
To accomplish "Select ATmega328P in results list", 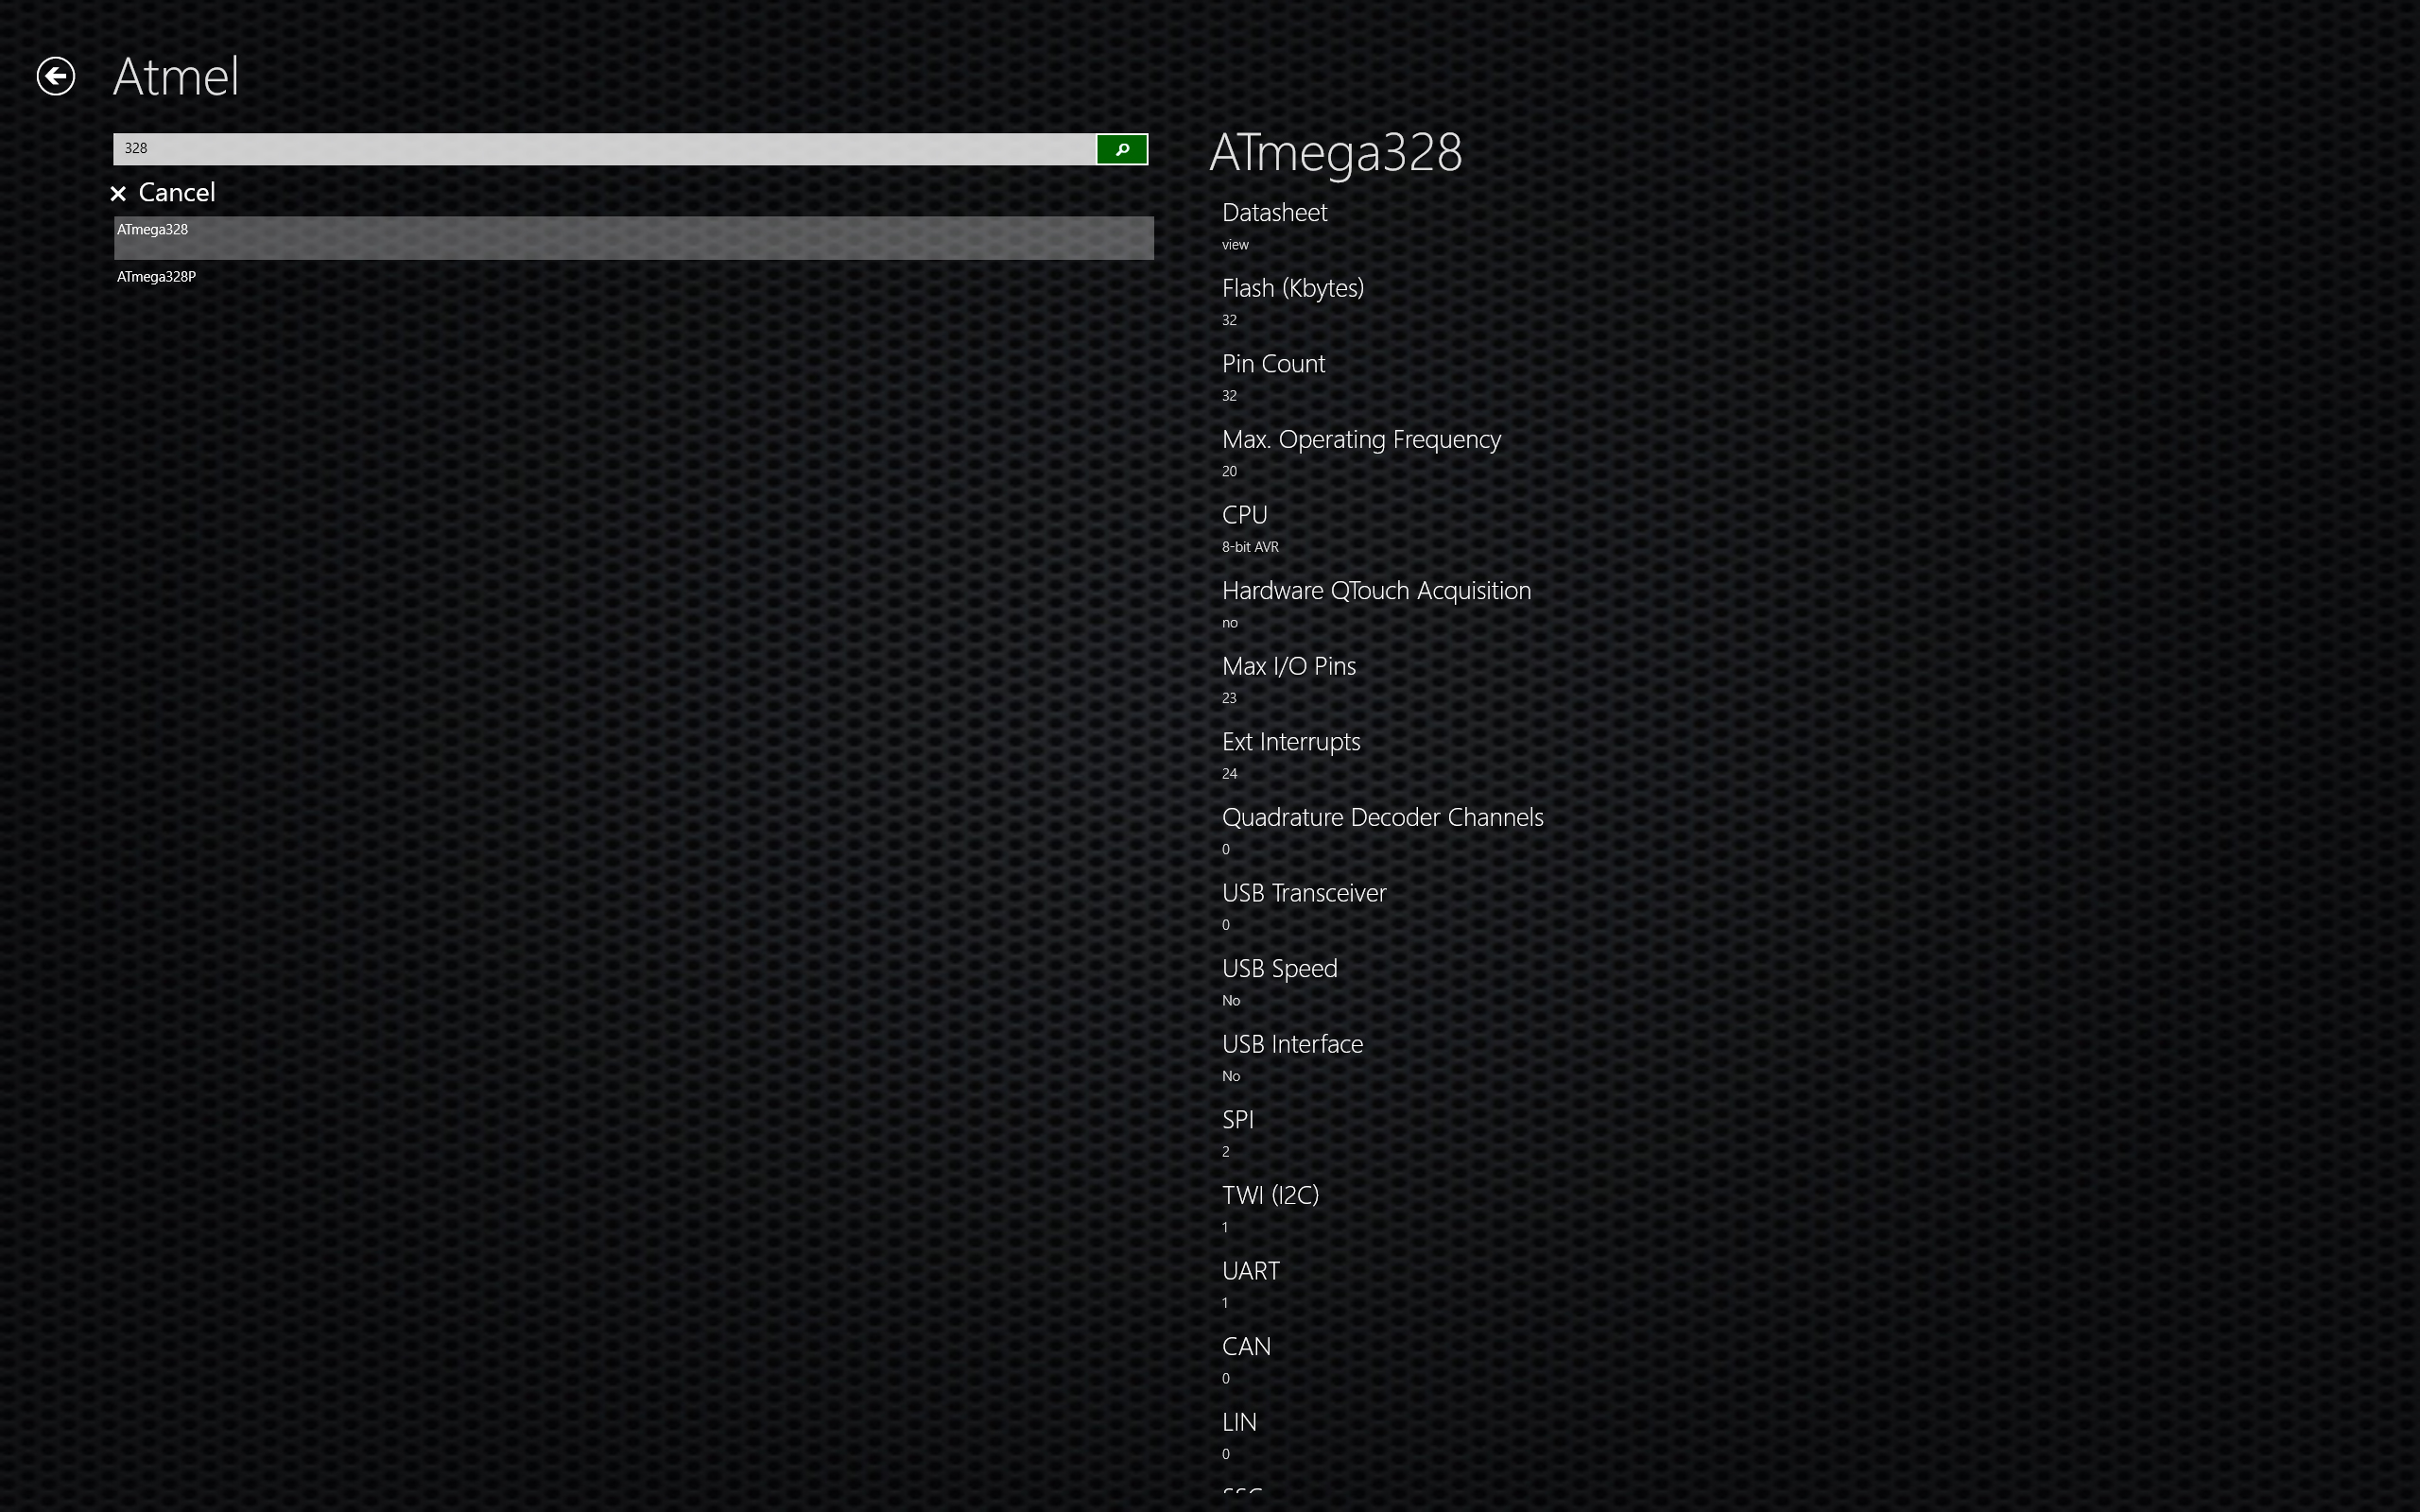I will tap(156, 277).
